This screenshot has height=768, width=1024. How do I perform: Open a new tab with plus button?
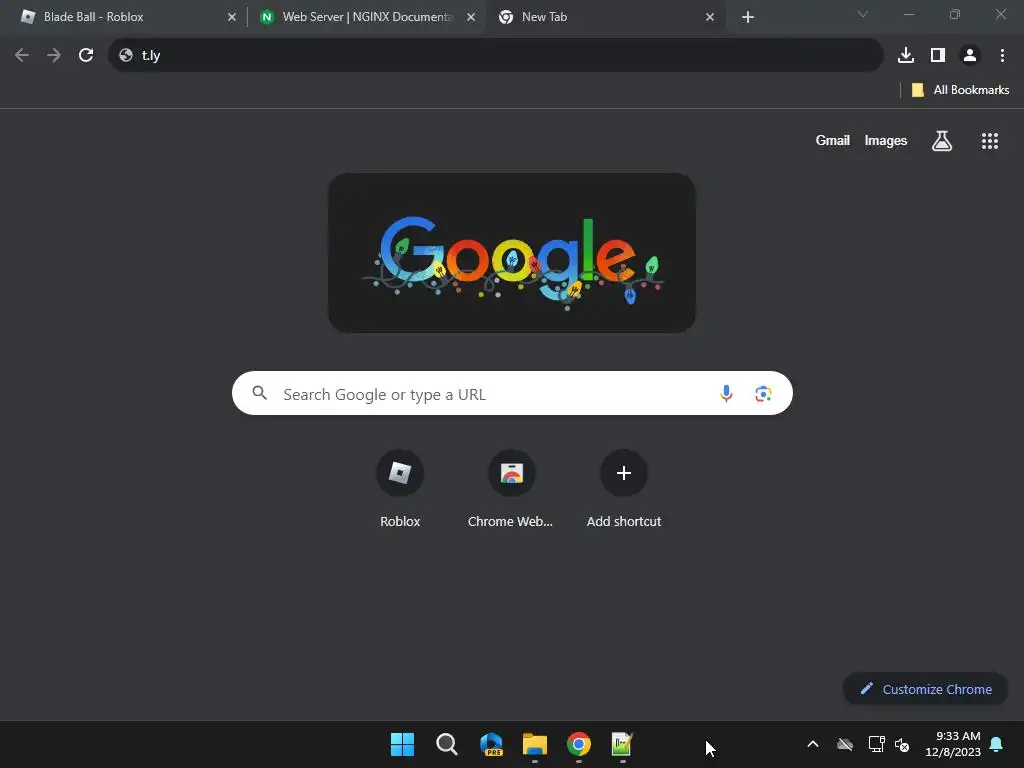tap(748, 17)
